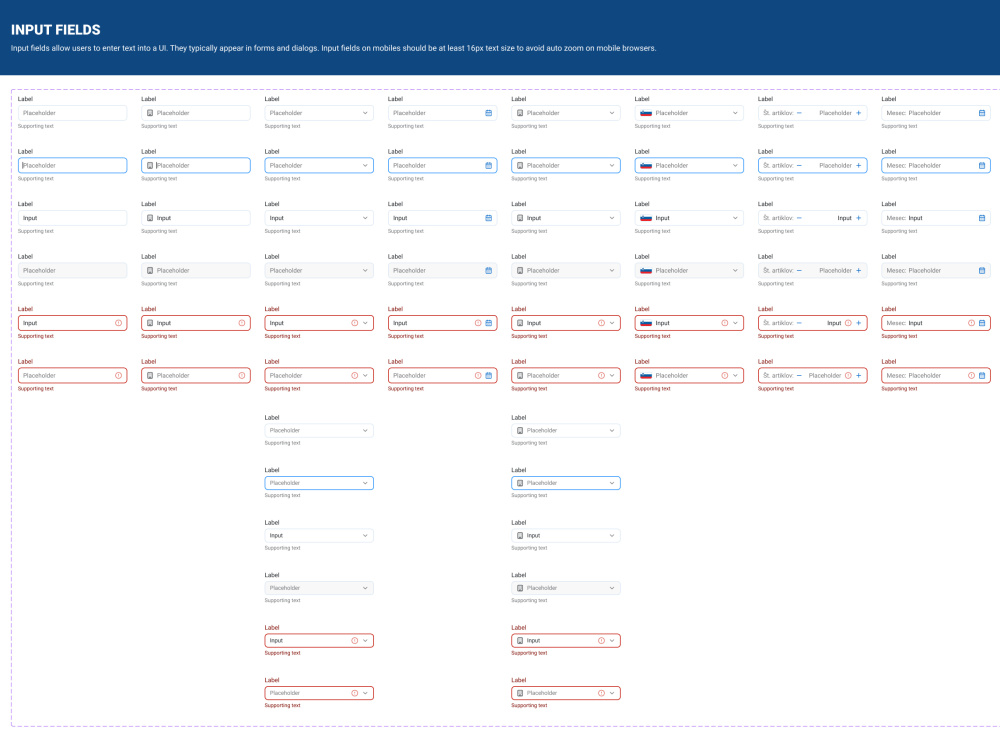Image resolution: width=1000 pixels, height=750 pixels.
Task: Expand chevron of red flag dropdown showing 'Input'
Action: point(735,323)
